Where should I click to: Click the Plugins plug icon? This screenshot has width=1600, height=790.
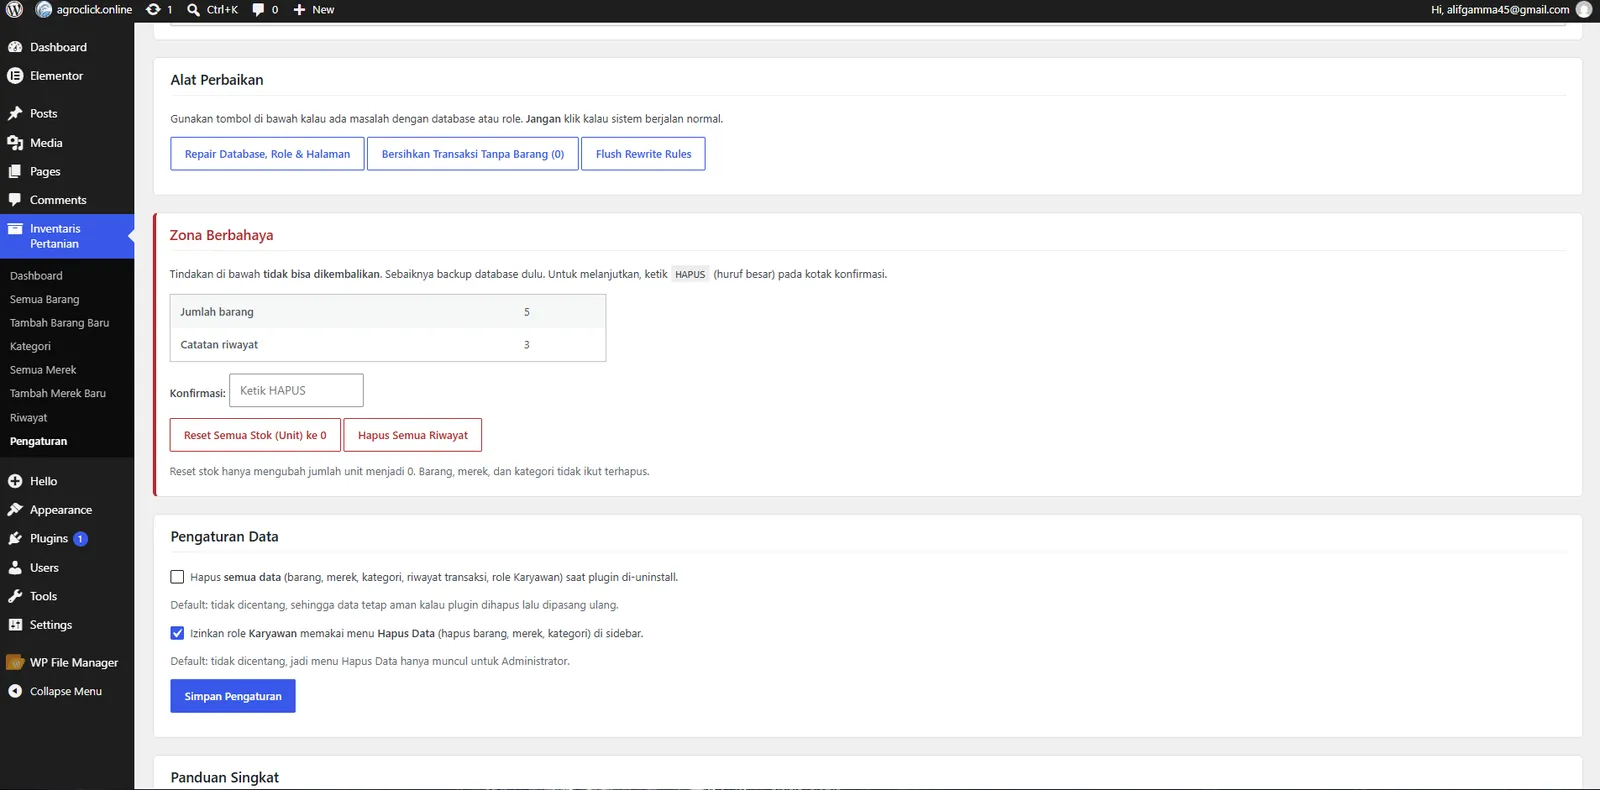tap(15, 539)
